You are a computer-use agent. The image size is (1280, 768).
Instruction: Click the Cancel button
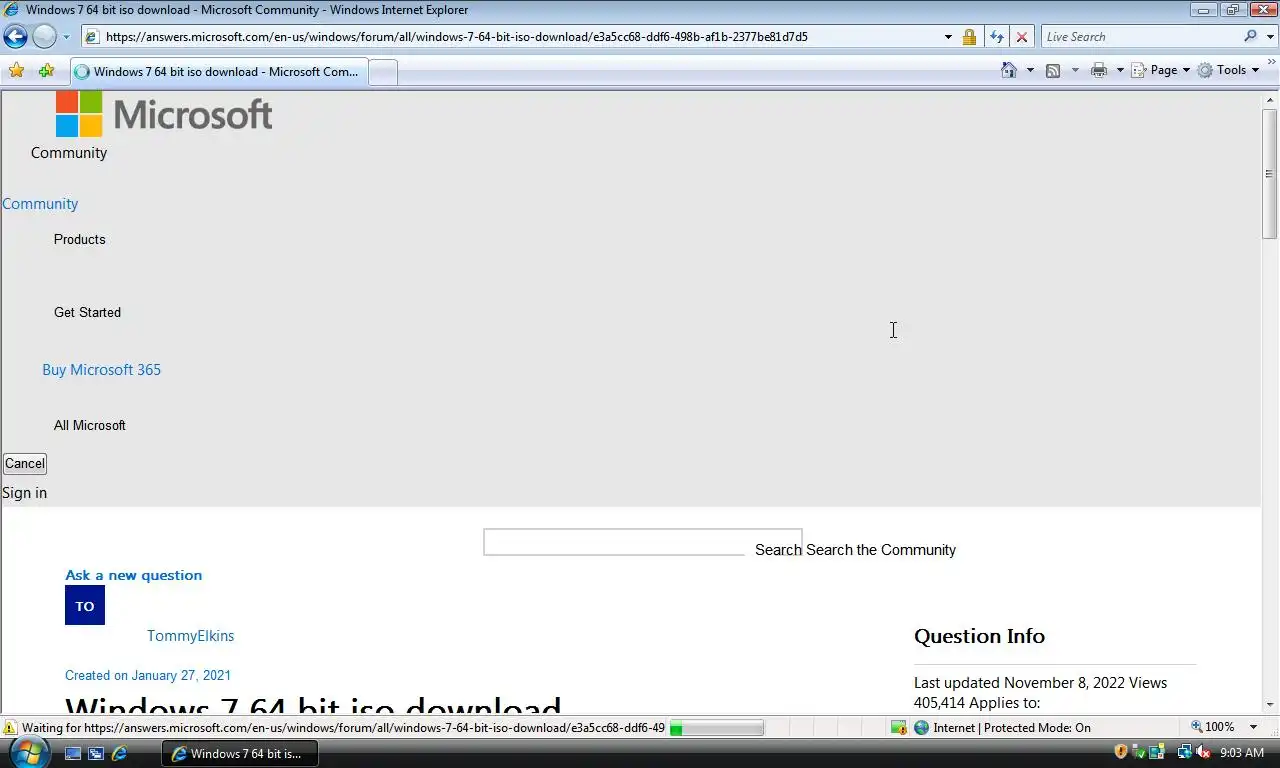point(25,463)
